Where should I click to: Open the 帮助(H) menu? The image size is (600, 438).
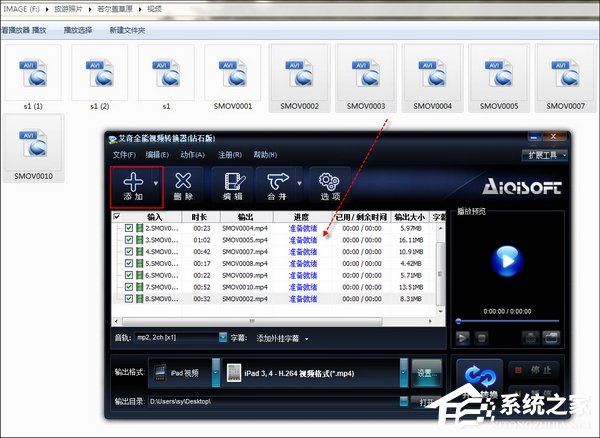pyautogui.click(x=265, y=155)
